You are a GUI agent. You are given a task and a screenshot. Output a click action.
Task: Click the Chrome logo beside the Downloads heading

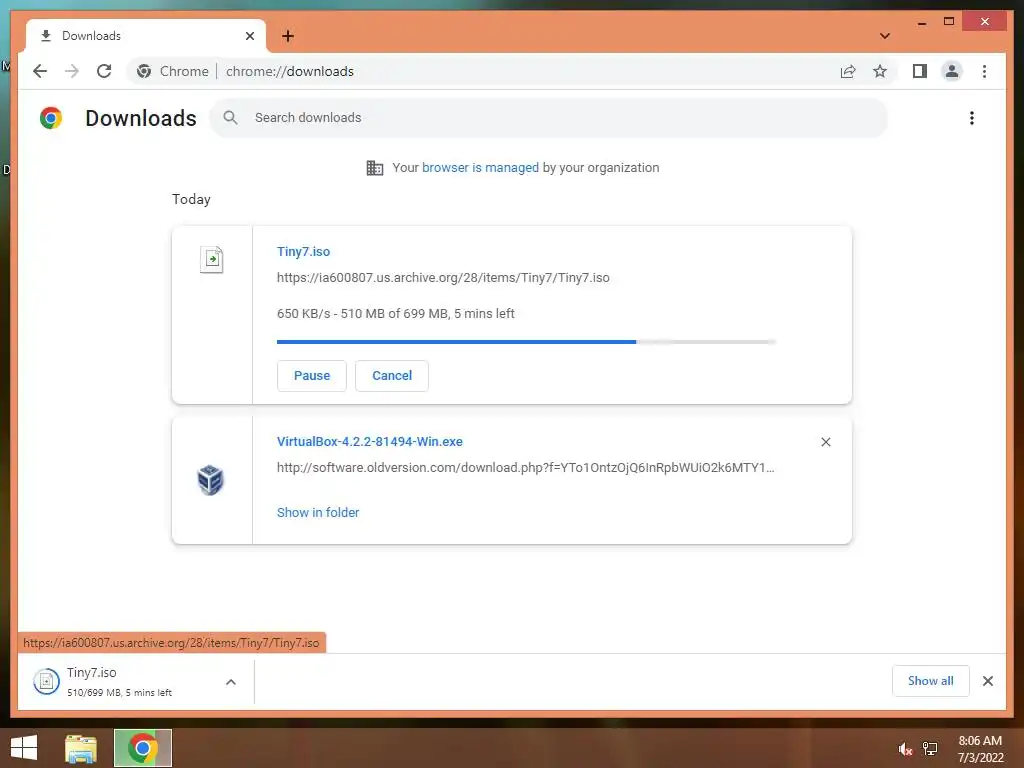pyautogui.click(x=51, y=118)
